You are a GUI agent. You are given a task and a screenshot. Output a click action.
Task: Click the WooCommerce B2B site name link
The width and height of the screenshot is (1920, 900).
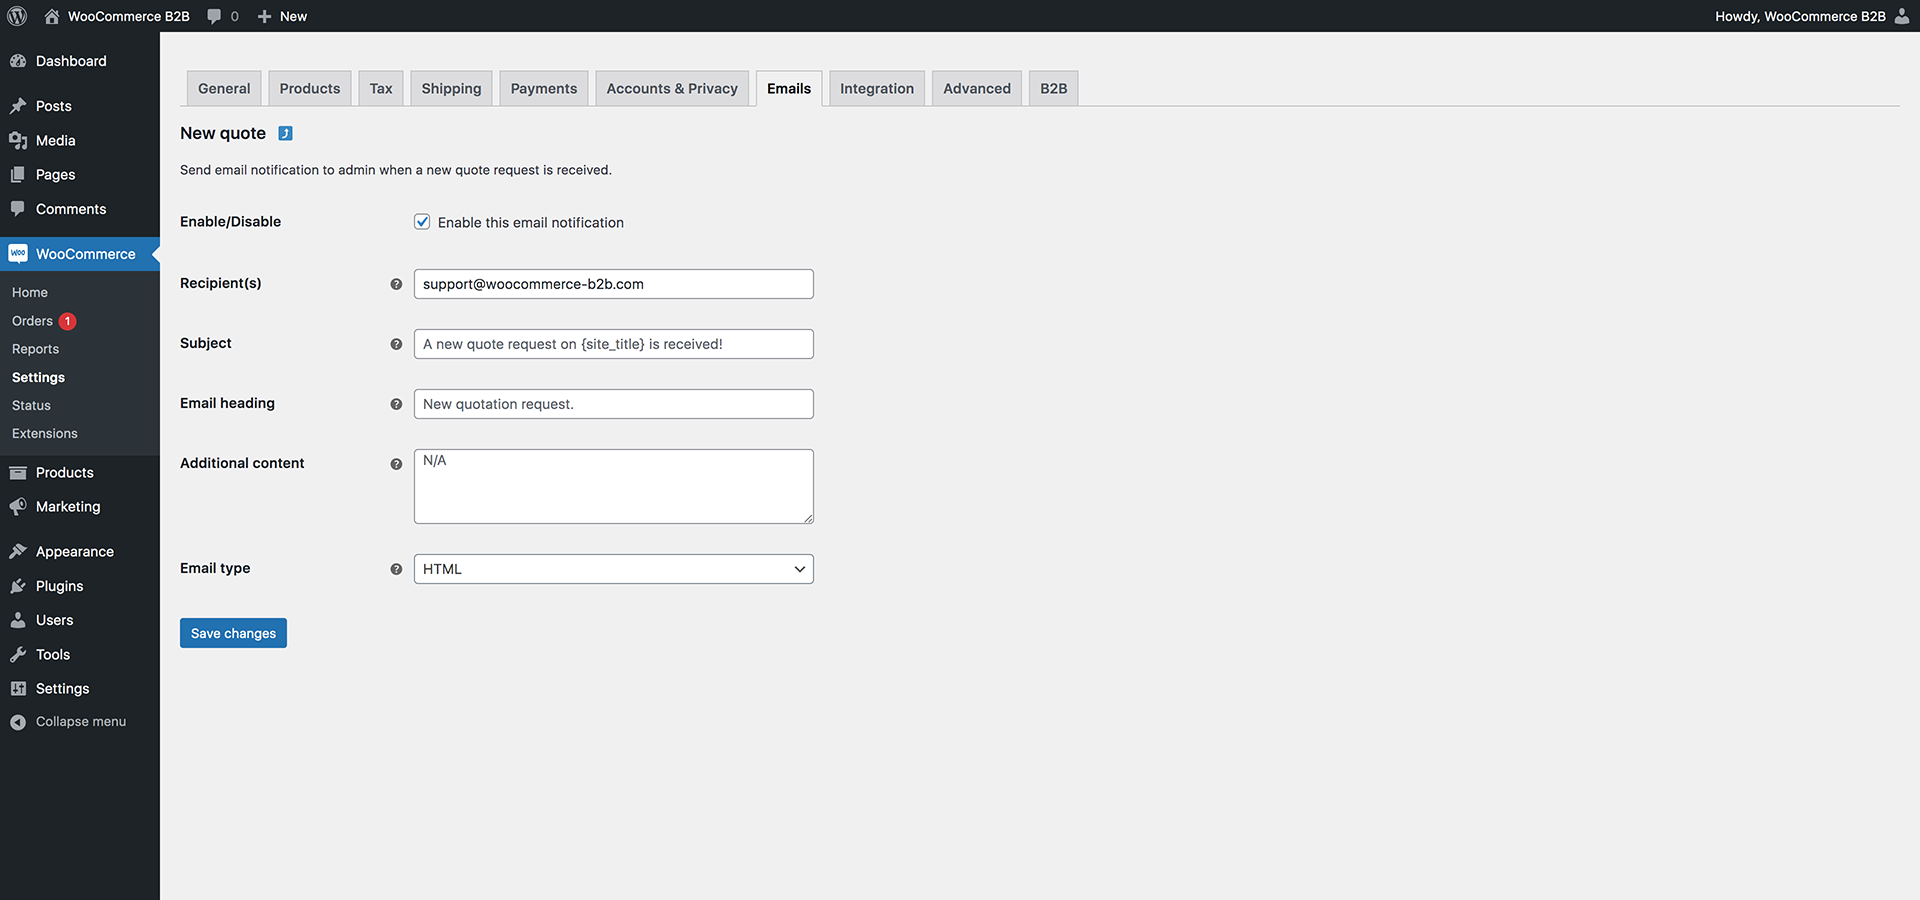pos(129,16)
